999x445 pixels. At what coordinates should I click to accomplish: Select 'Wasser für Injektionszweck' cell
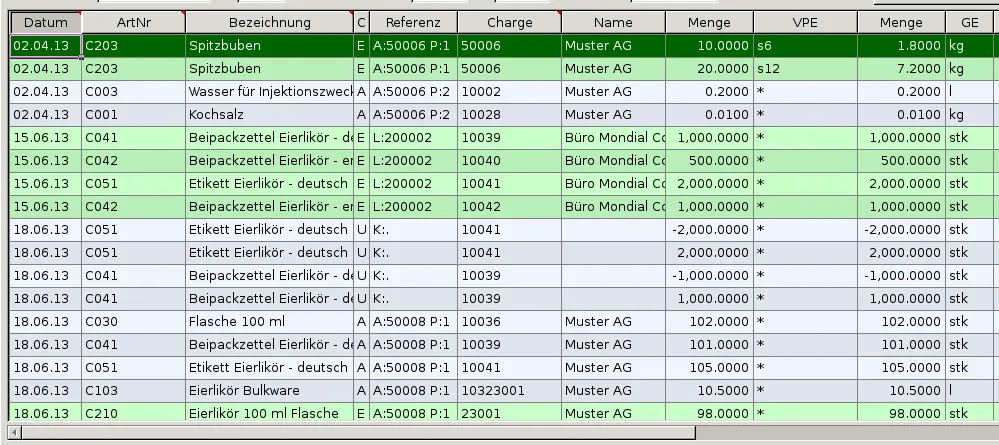coord(270,92)
